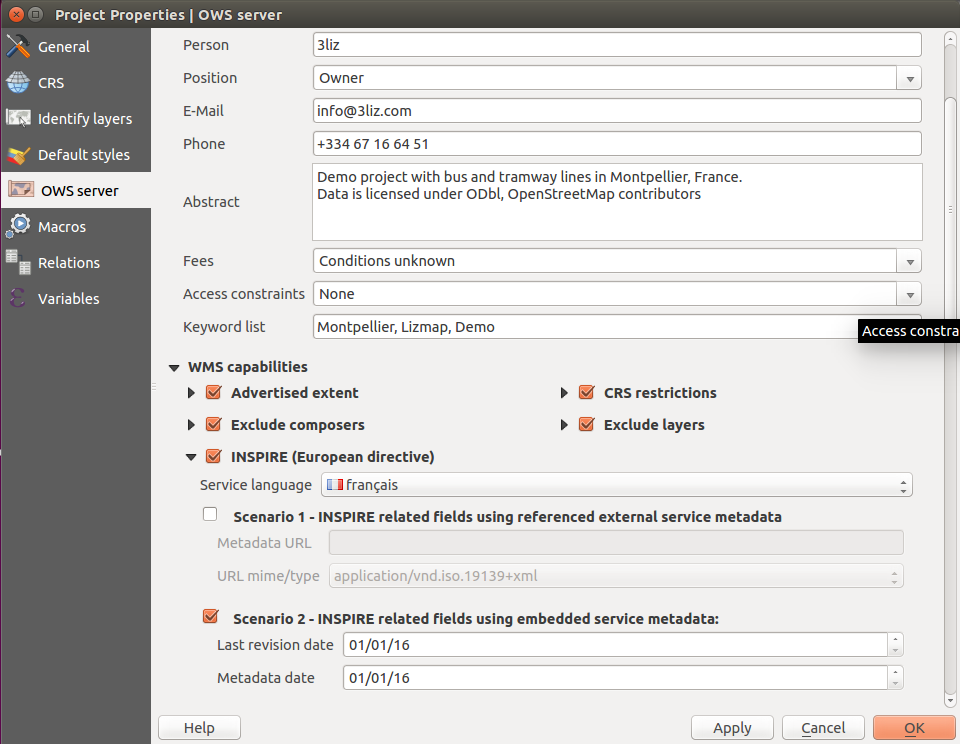Expand the Exclude composers group
Image resolution: width=960 pixels, height=744 pixels.
point(191,424)
